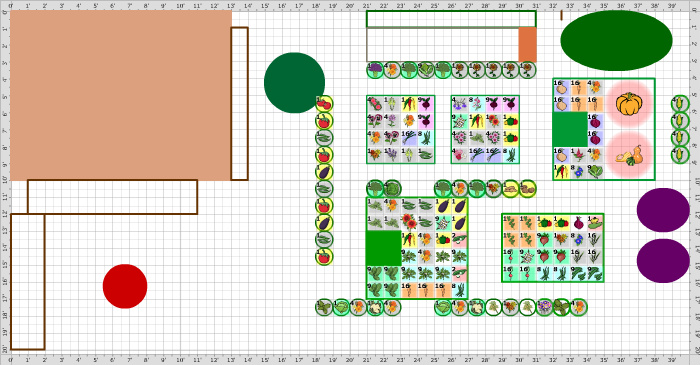The image size is (700, 365).
Task: Click the tall brown-outlined rectangle at bottom left
Action: pyautogui.click(x=28, y=282)
